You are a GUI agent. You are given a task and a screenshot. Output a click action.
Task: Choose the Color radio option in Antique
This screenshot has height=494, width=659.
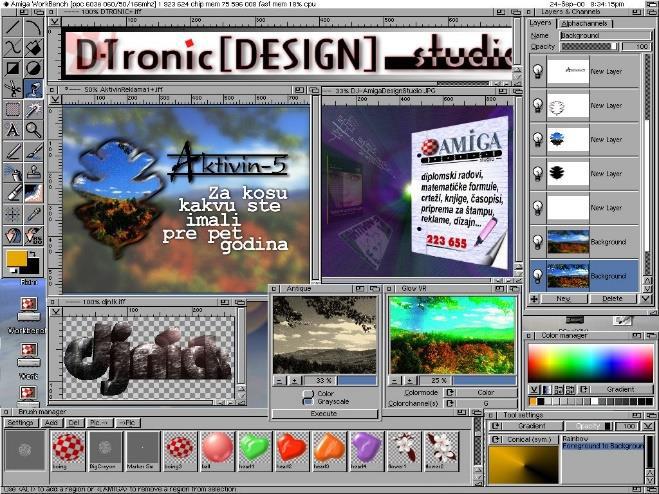coord(308,394)
